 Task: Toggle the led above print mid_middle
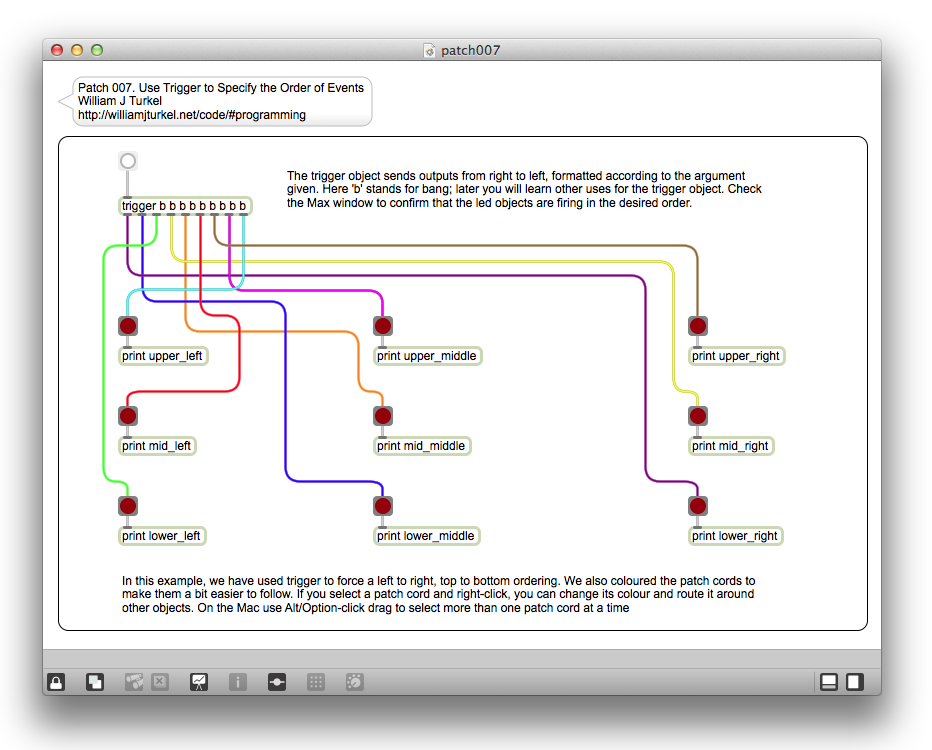click(383, 416)
